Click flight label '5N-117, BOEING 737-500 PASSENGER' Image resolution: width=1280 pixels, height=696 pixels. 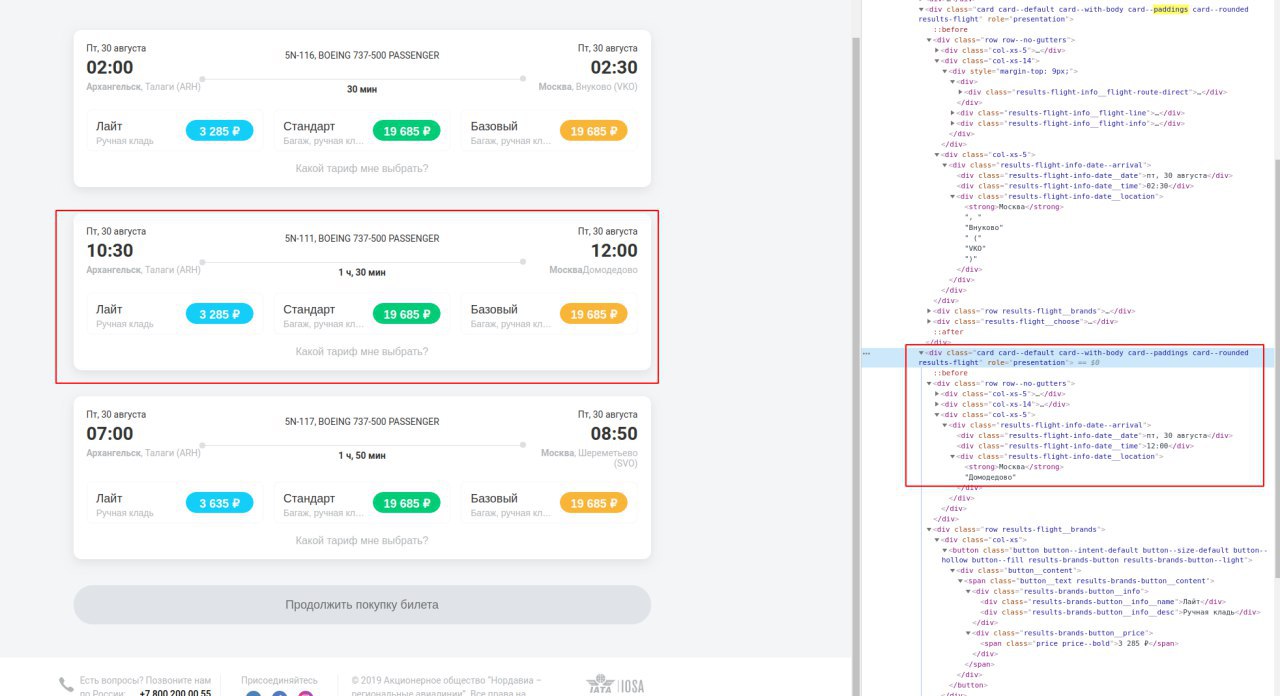tap(362, 422)
